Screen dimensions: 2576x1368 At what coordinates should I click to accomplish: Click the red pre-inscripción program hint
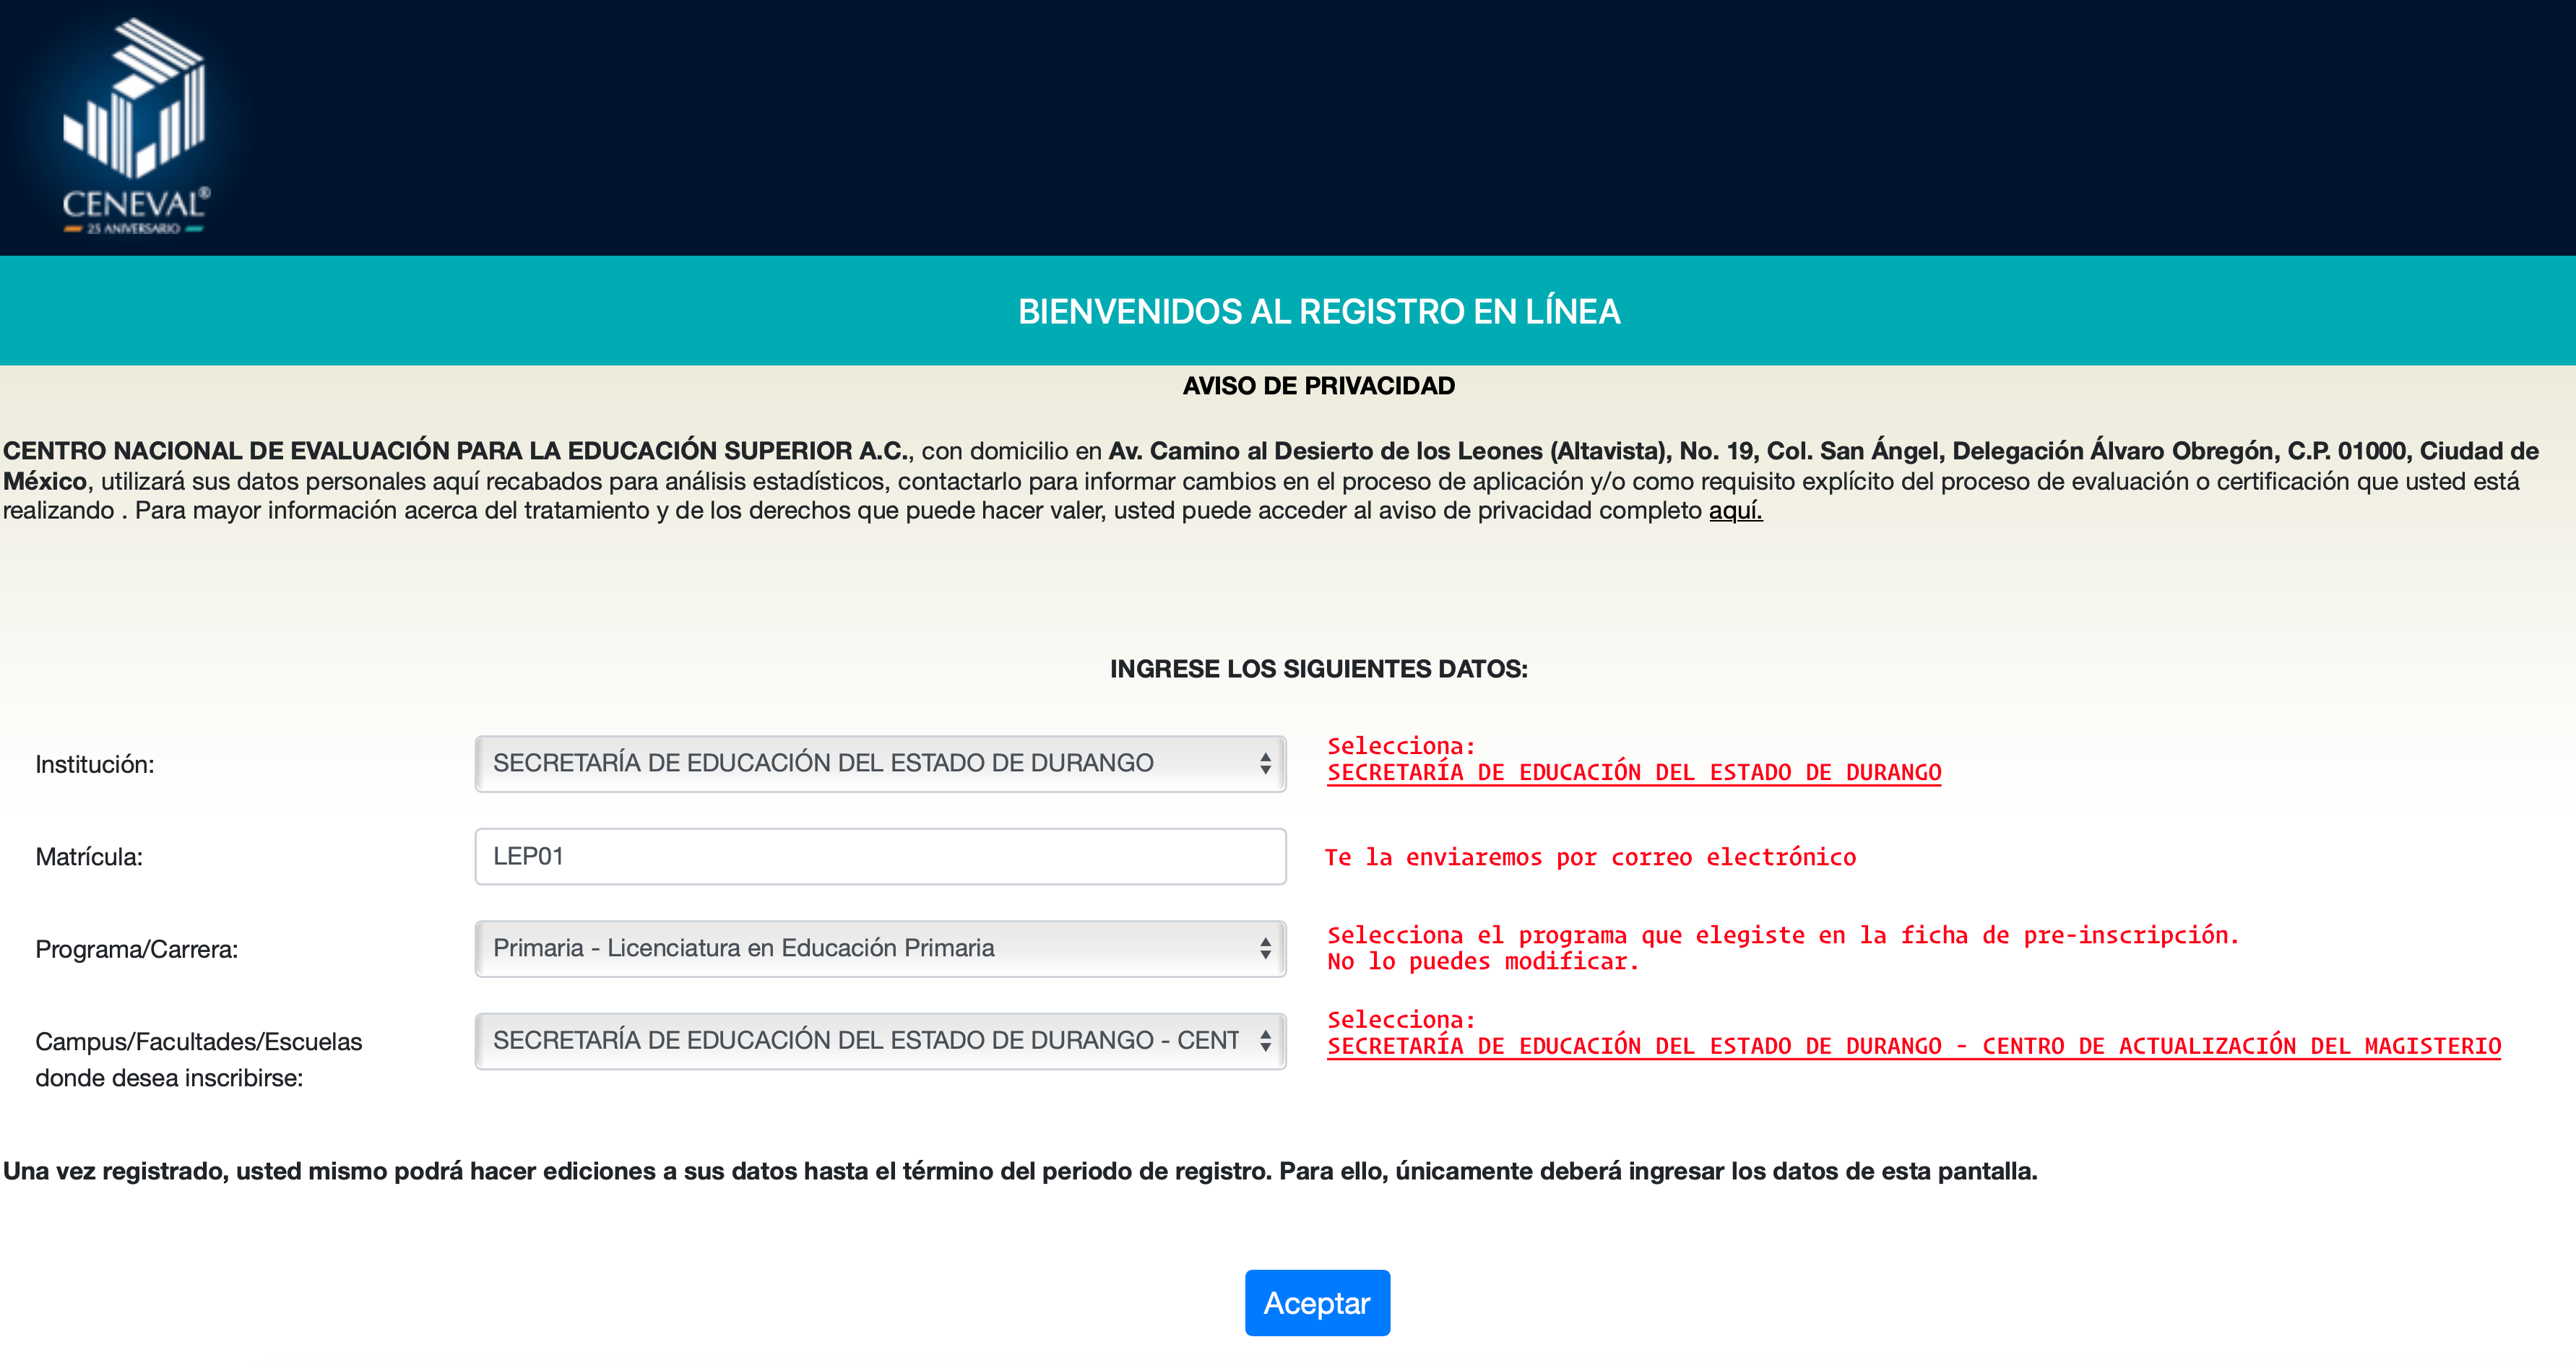1783,949
